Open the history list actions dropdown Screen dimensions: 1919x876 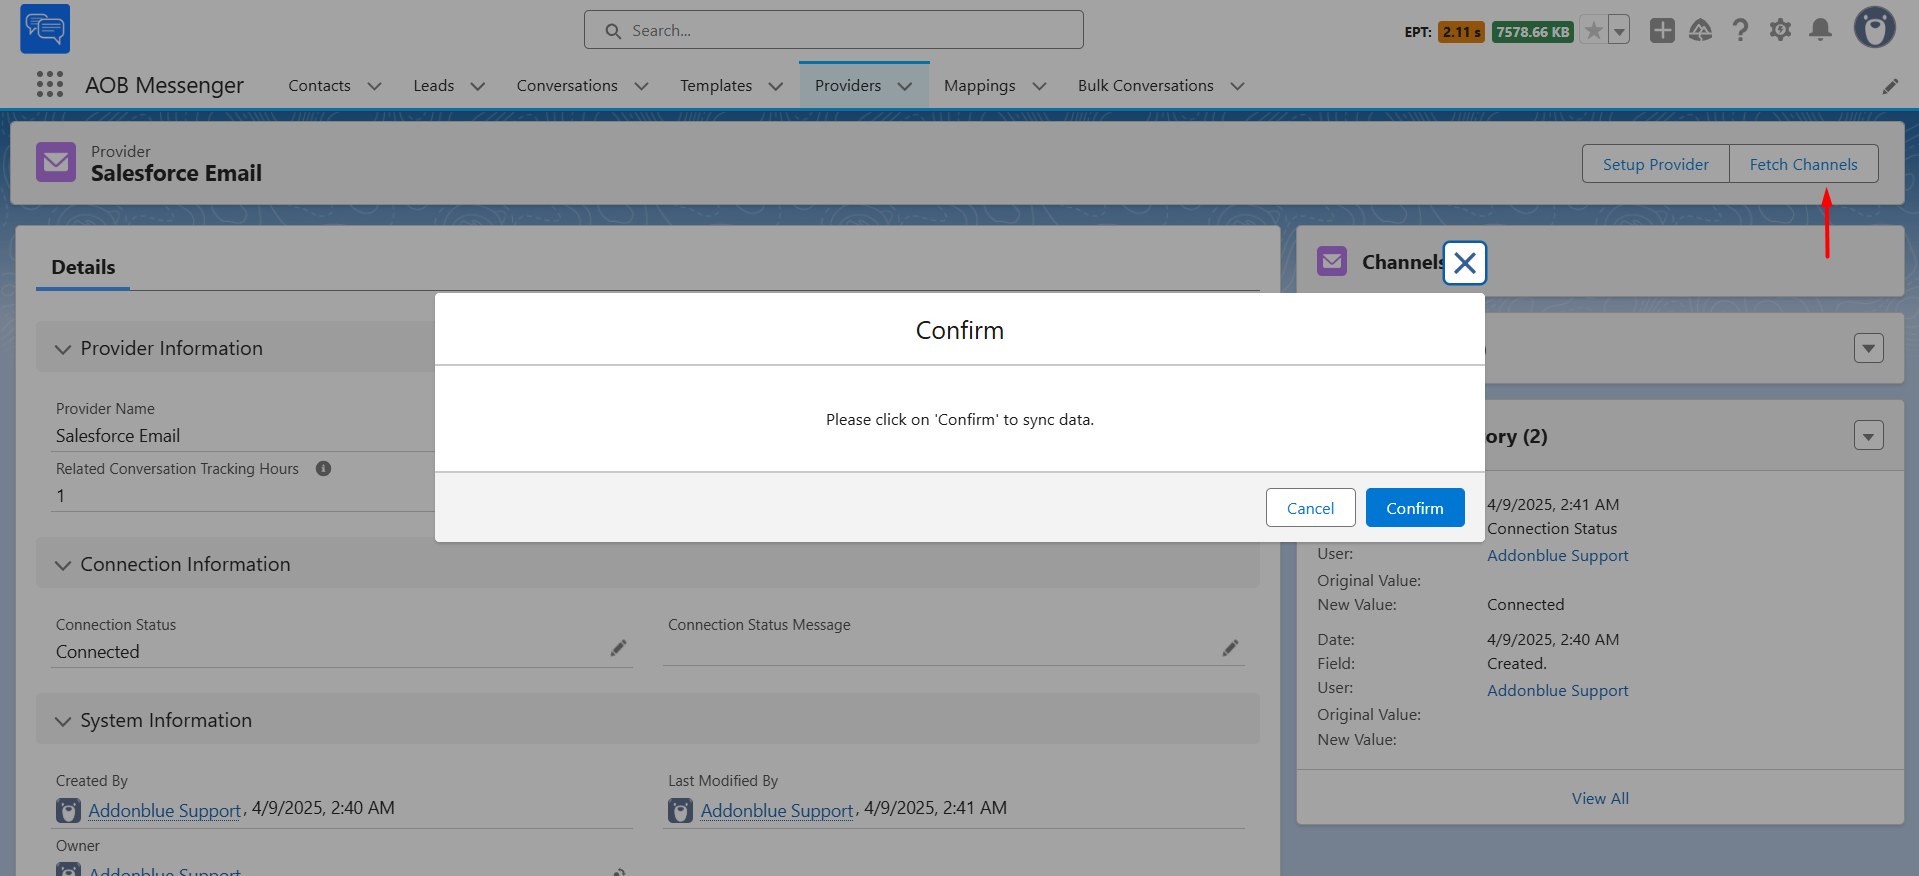[1868, 436]
